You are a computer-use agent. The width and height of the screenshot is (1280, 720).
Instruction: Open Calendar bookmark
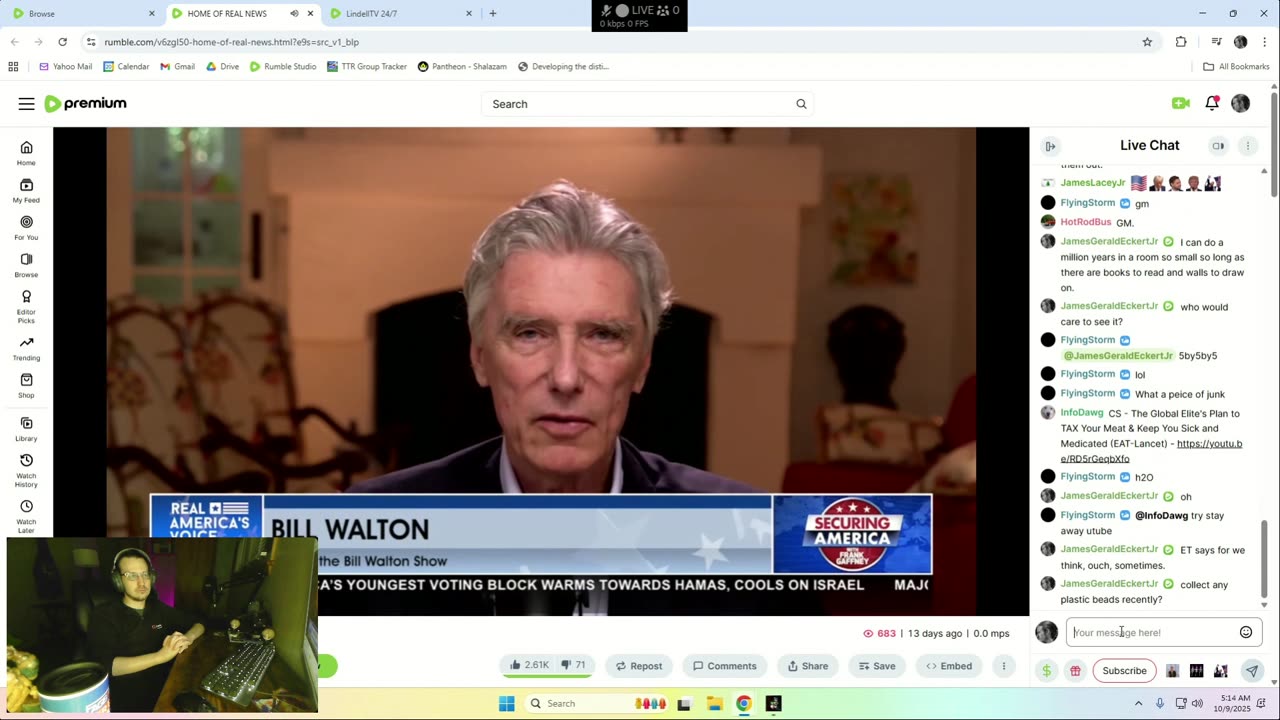(x=126, y=67)
